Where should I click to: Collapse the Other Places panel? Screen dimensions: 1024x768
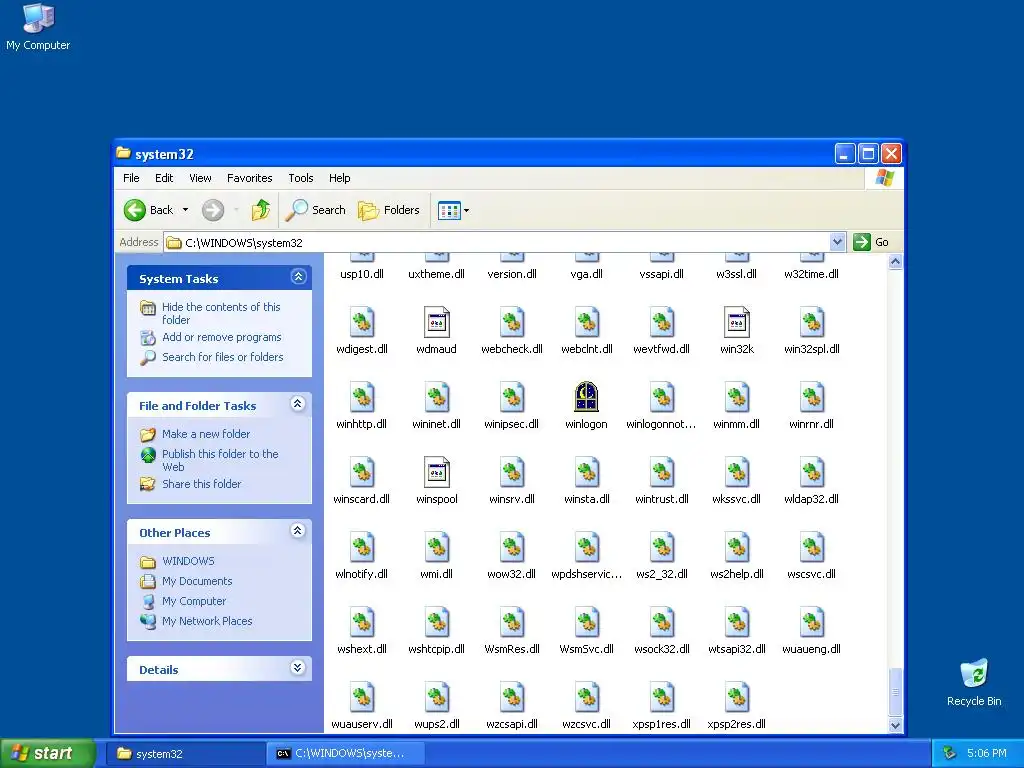(298, 530)
